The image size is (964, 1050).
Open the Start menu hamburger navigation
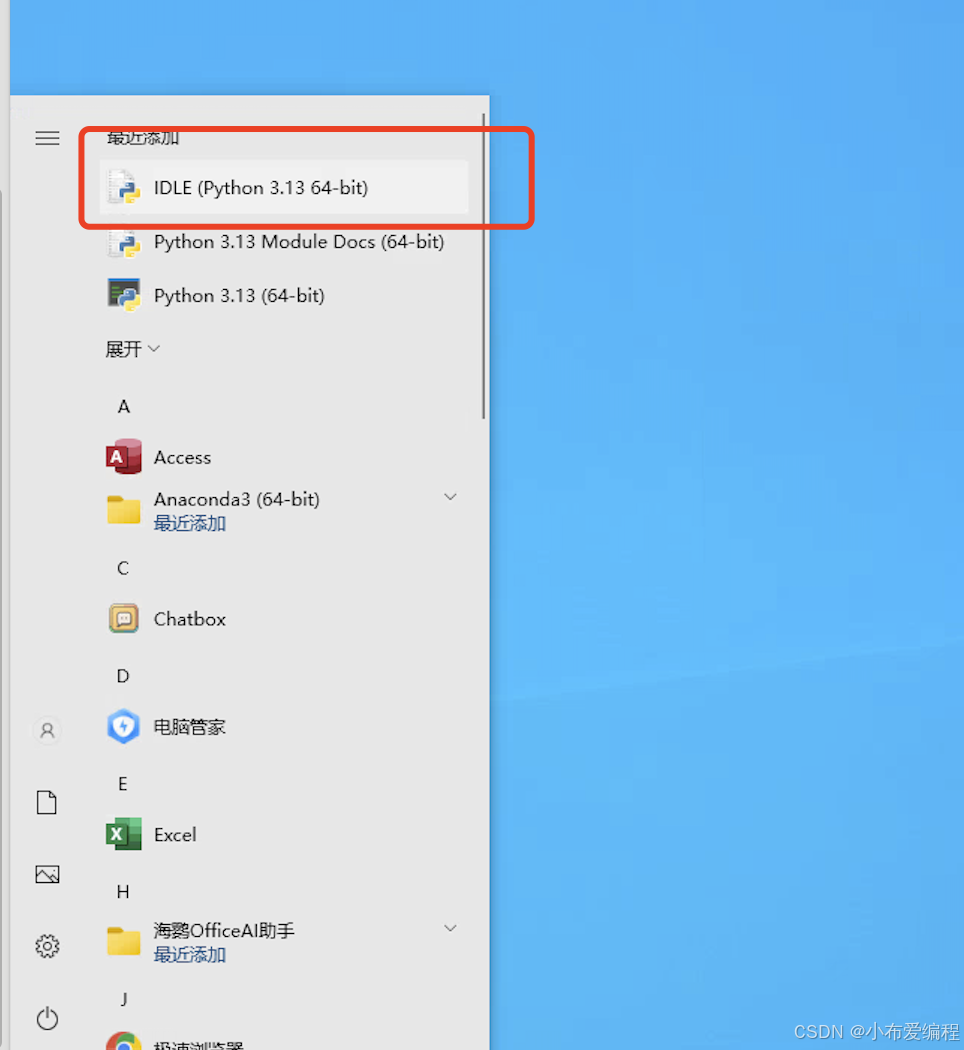[x=48, y=138]
